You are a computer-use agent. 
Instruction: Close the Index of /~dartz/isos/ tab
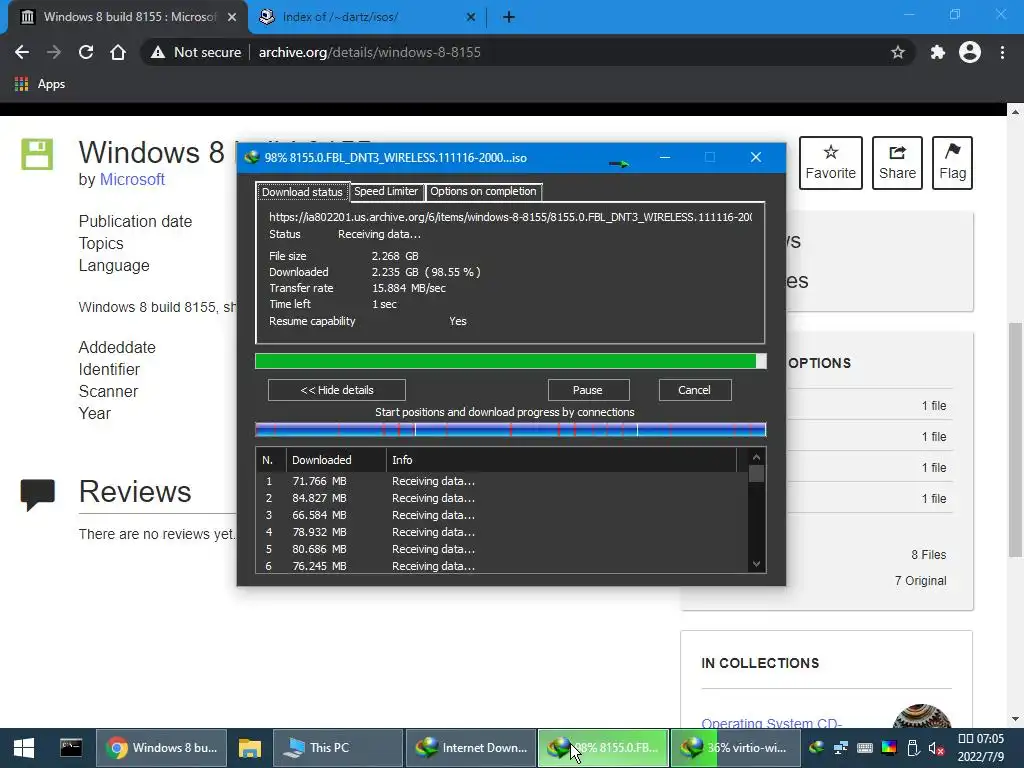[471, 17]
